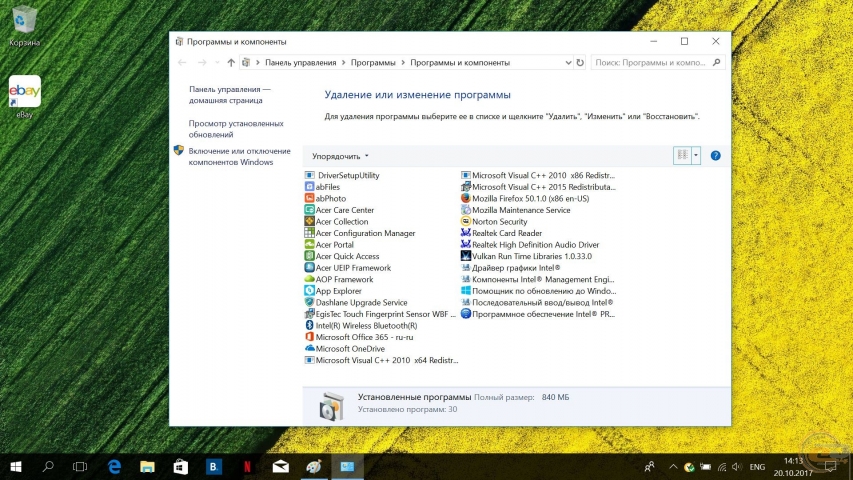Open the eBay desktop shortcut
853x480 pixels.
[x=24, y=96]
